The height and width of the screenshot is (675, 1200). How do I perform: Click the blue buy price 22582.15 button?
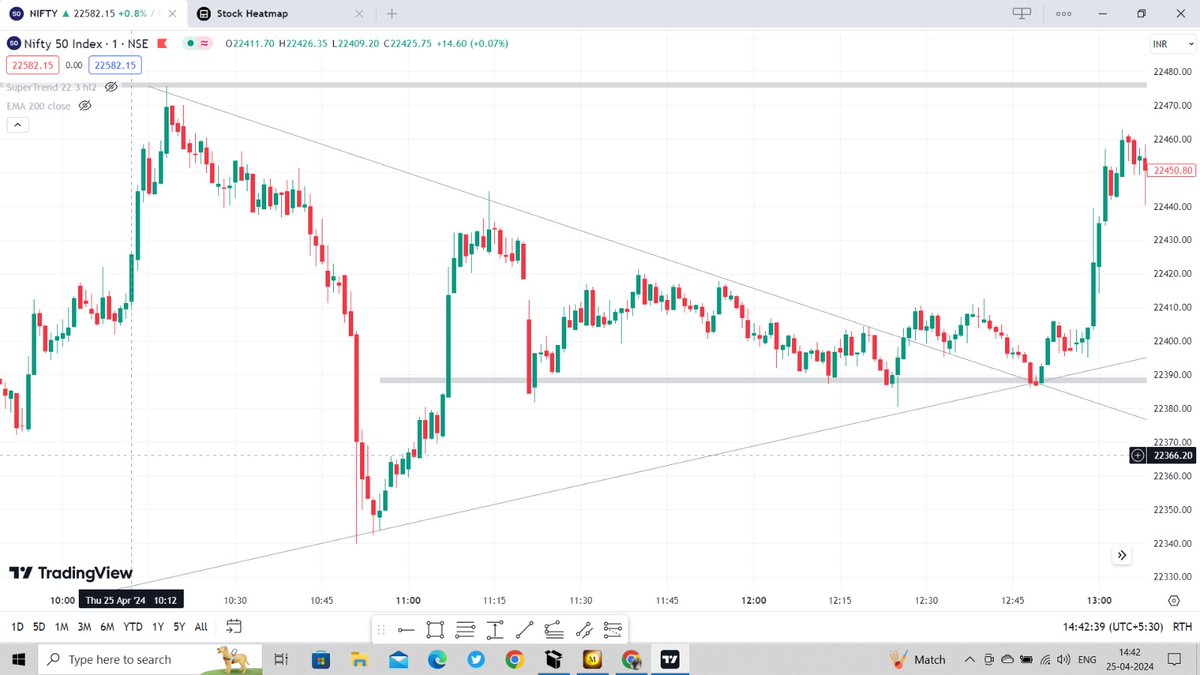[x=115, y=64]
